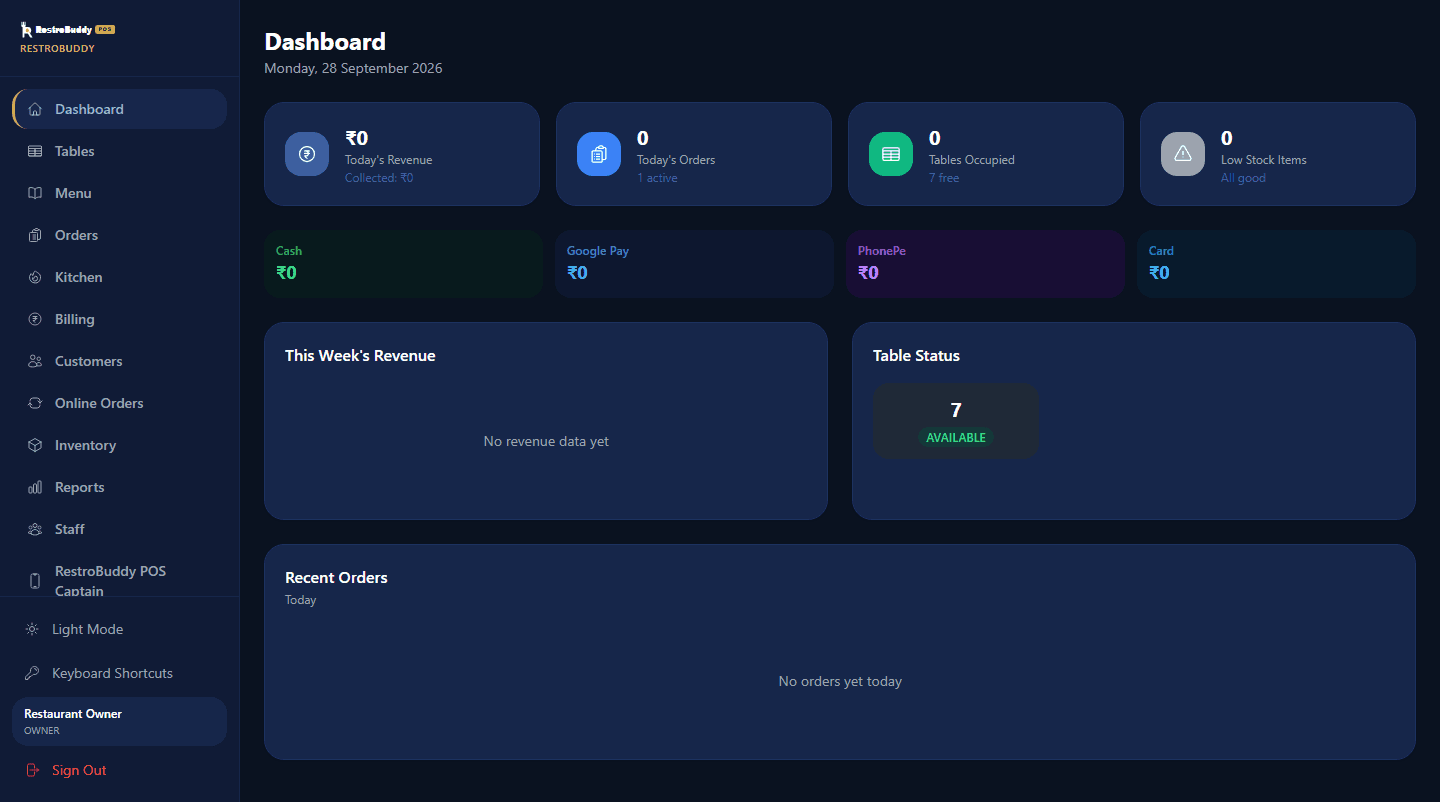Click the green AVAILABLE badge
The height and width of the screenshot is (802, 1440).
[x=956, y=437]
